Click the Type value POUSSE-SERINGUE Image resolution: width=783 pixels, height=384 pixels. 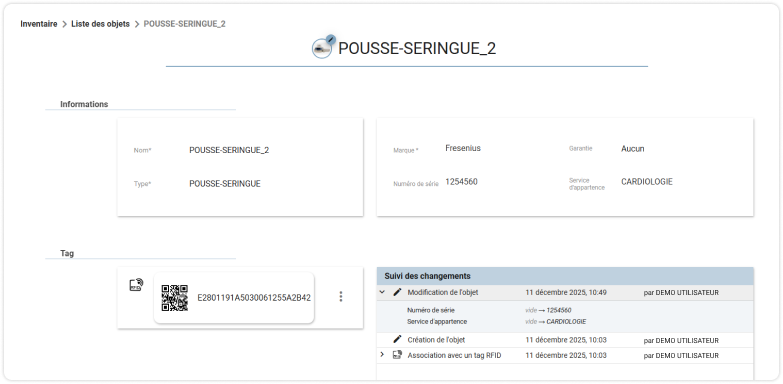[225, 184]
